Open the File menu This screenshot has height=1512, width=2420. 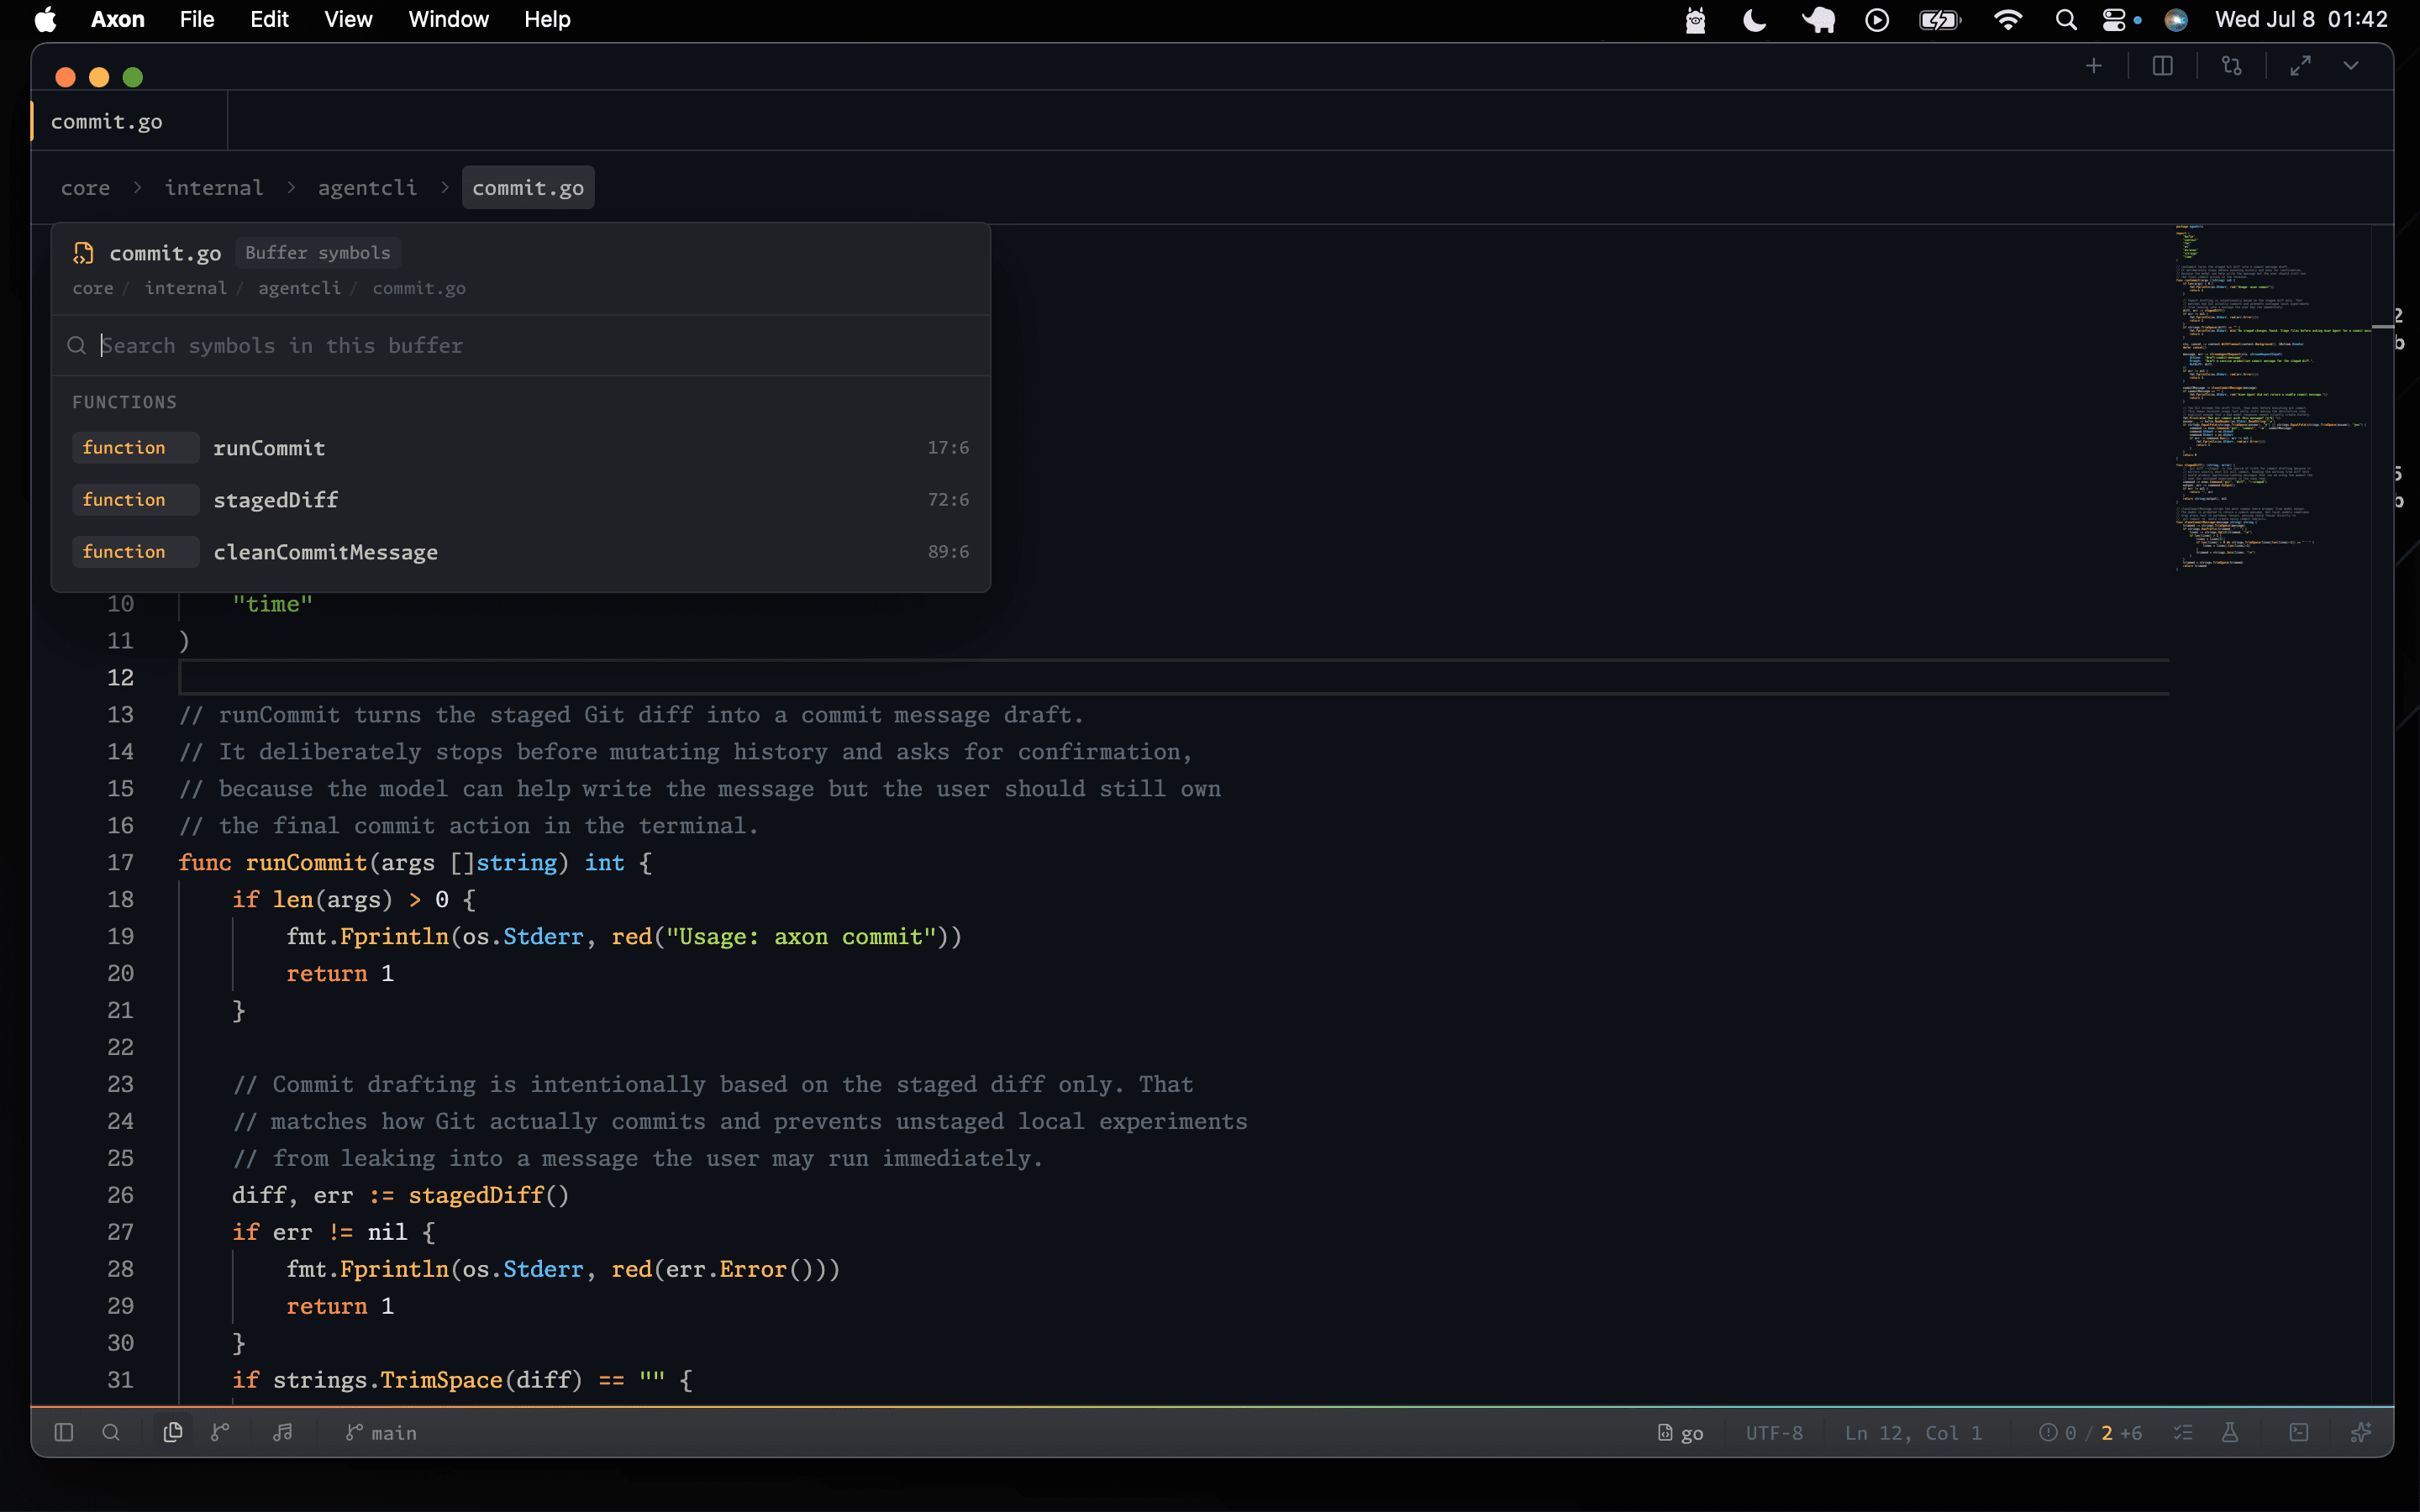click(x=197, y=19)
